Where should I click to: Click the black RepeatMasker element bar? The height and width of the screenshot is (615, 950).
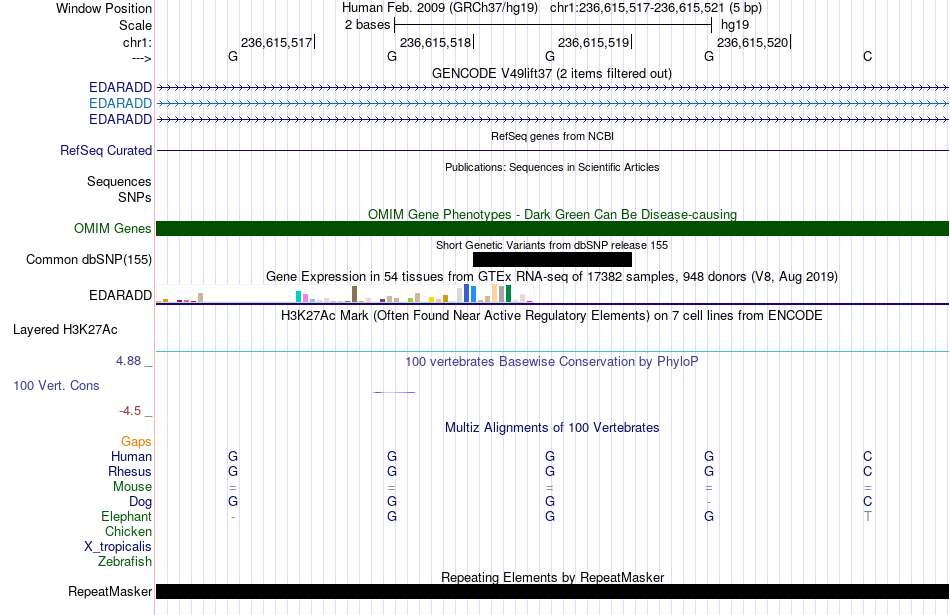[552, 591]
